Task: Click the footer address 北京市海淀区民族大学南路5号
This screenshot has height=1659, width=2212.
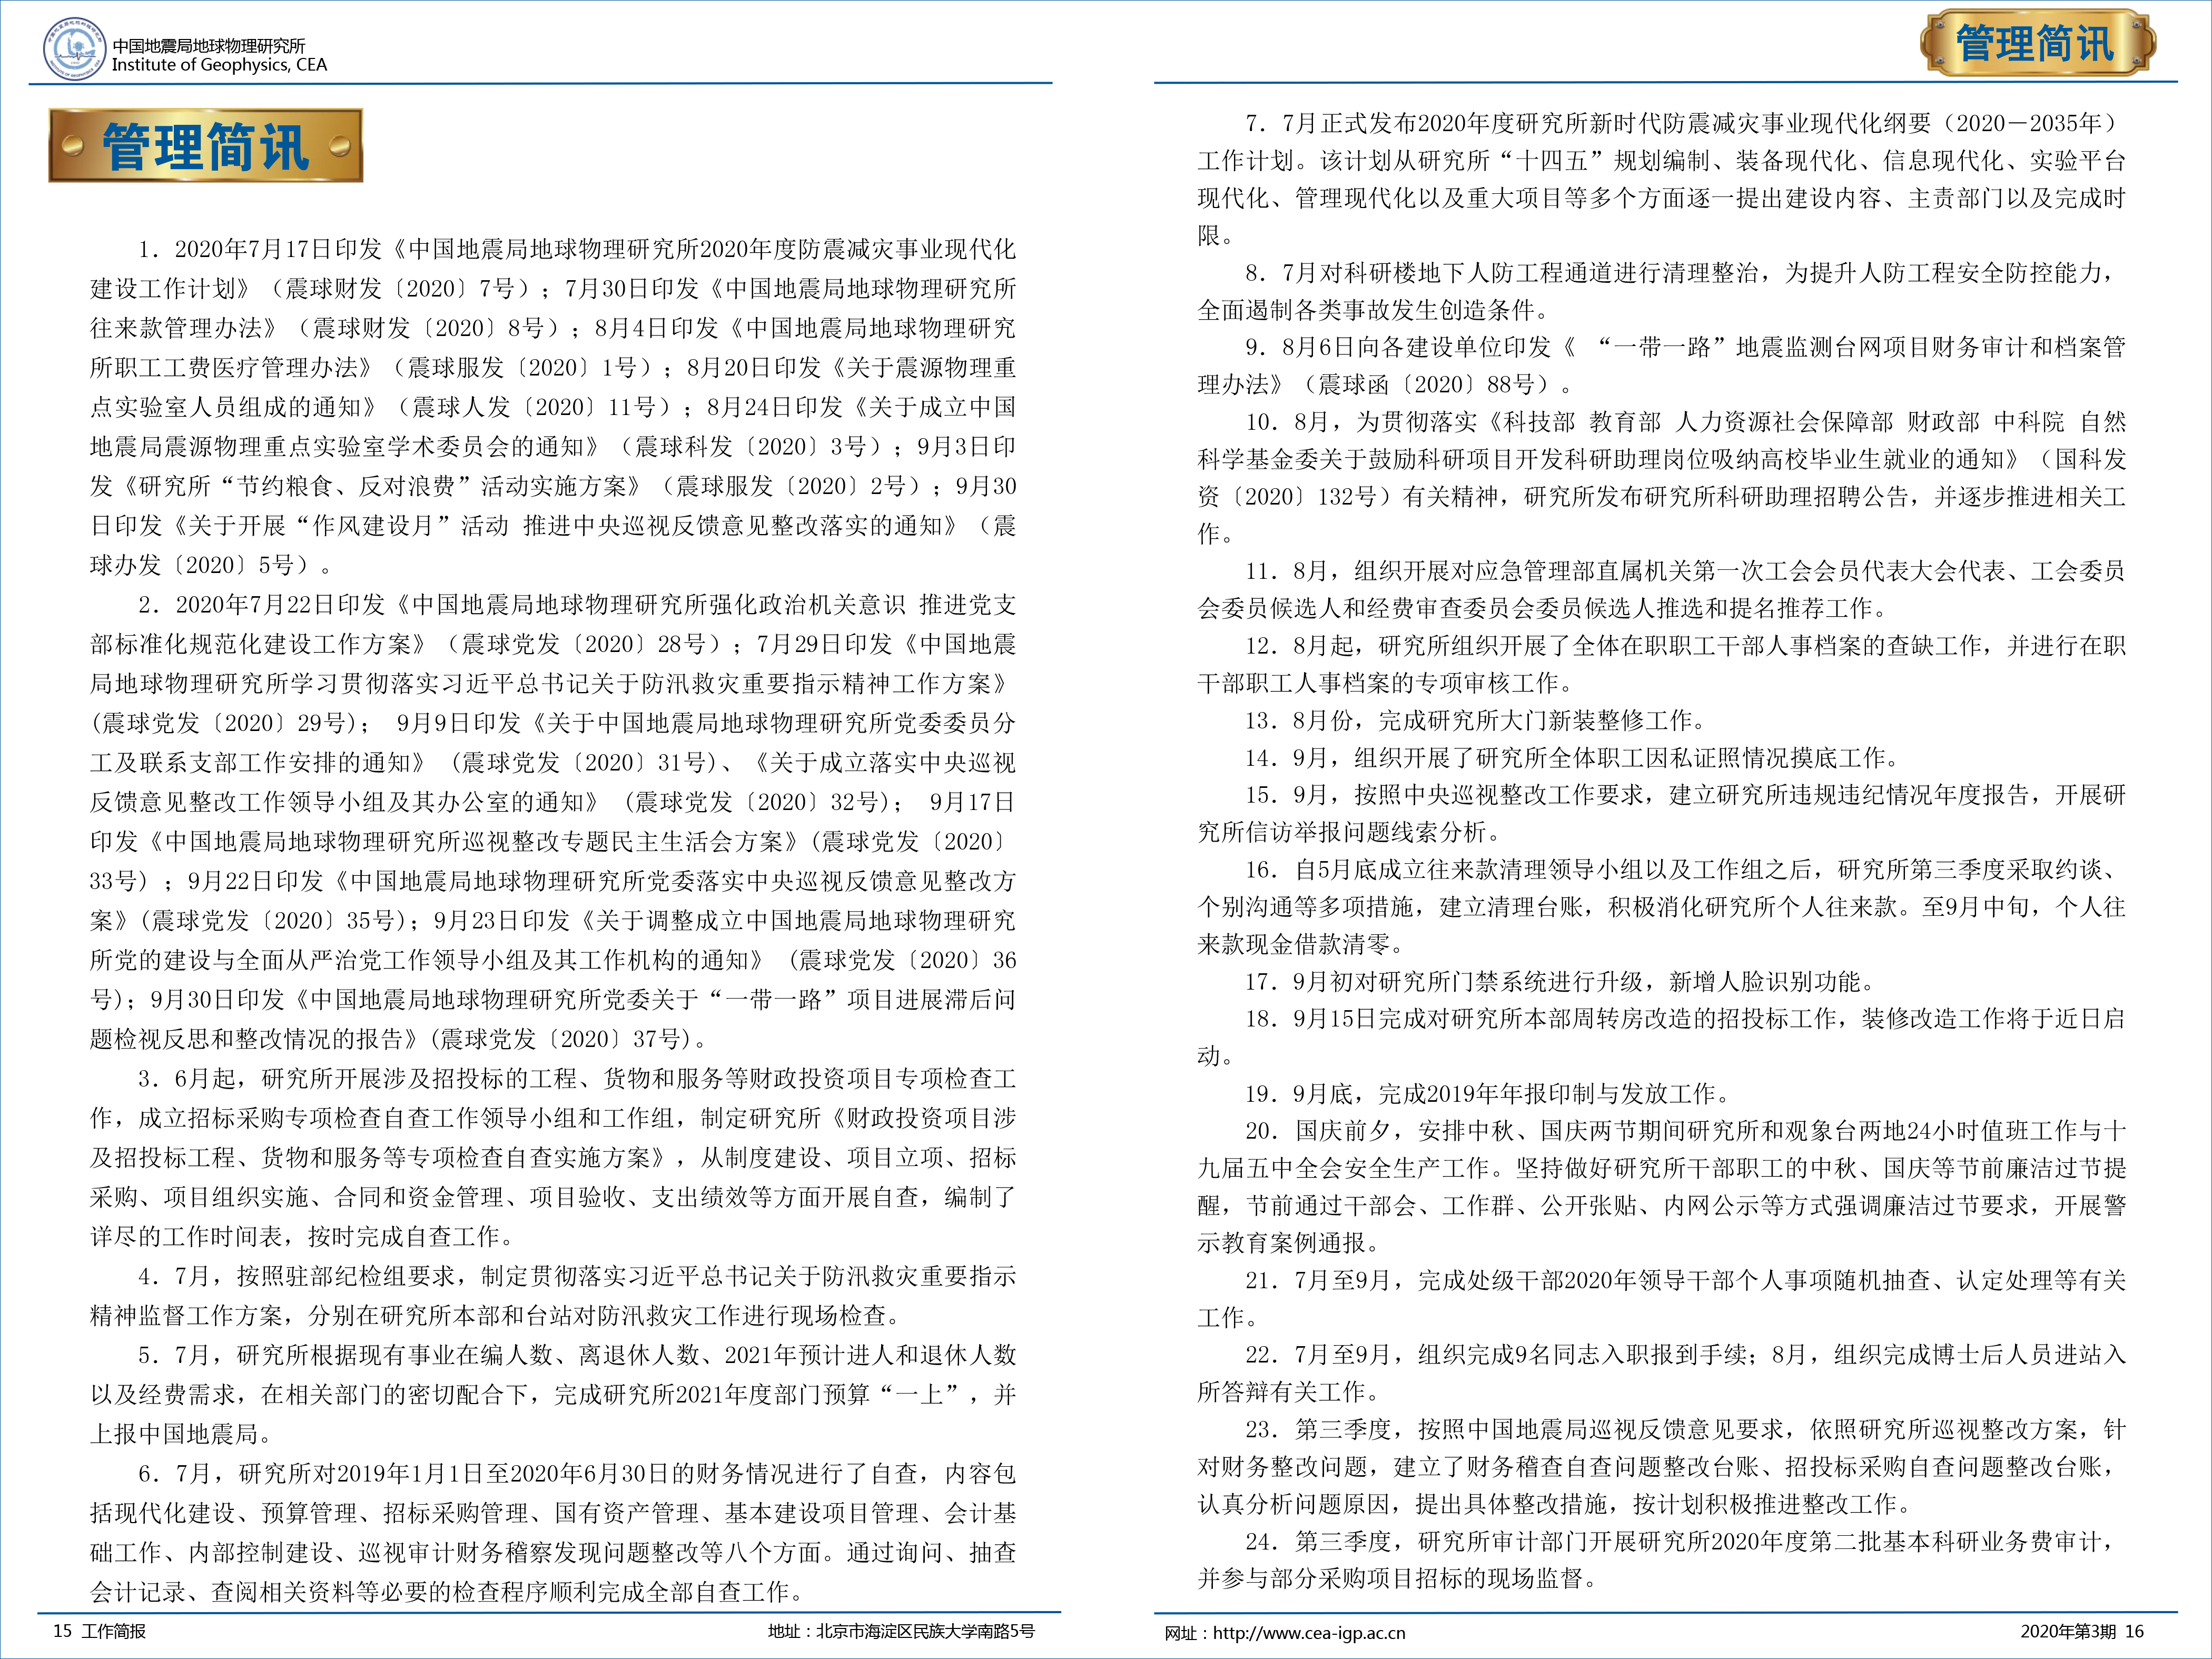Action: 926,1631
